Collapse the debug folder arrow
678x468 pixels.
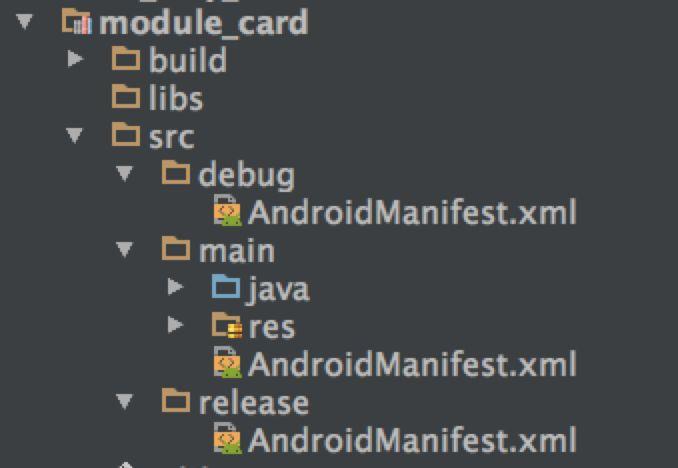pyautogui.click(x=125, y=173)
